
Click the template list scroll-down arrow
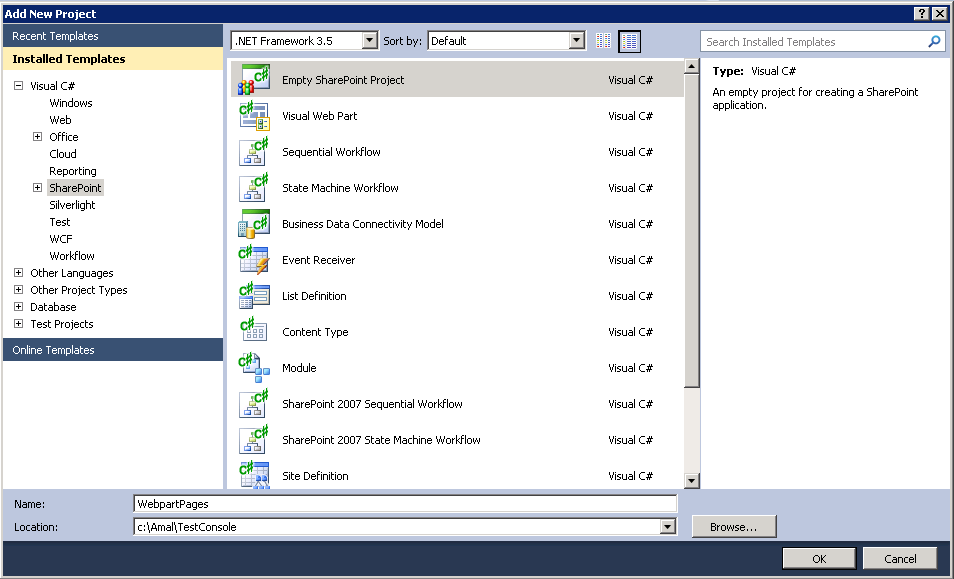(x=691, y=480)
